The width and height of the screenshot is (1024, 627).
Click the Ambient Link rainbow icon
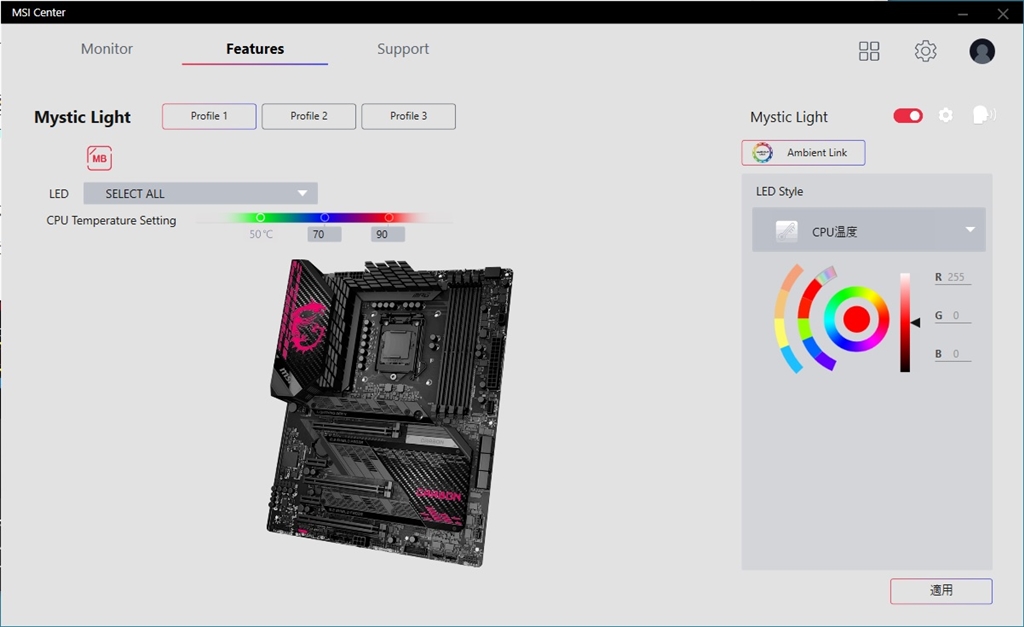click(x=762, y=153)
